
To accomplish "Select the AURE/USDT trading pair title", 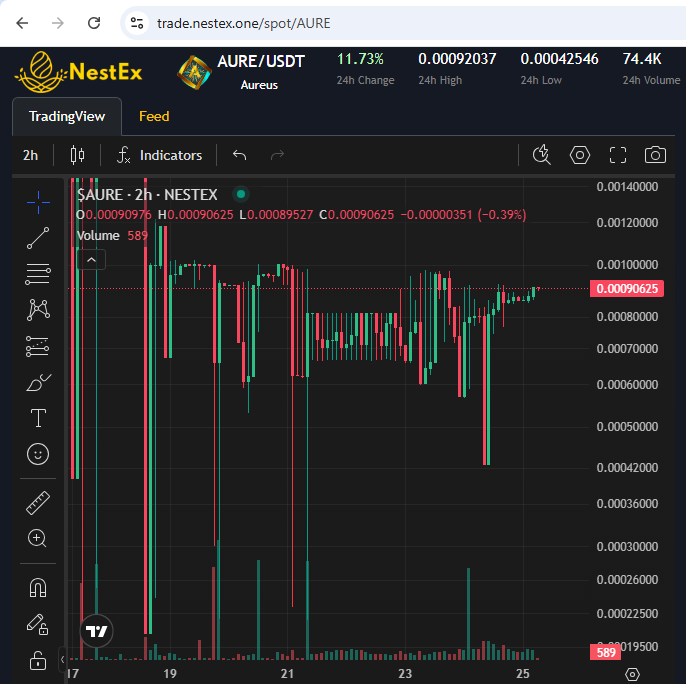I will [261, 61].
